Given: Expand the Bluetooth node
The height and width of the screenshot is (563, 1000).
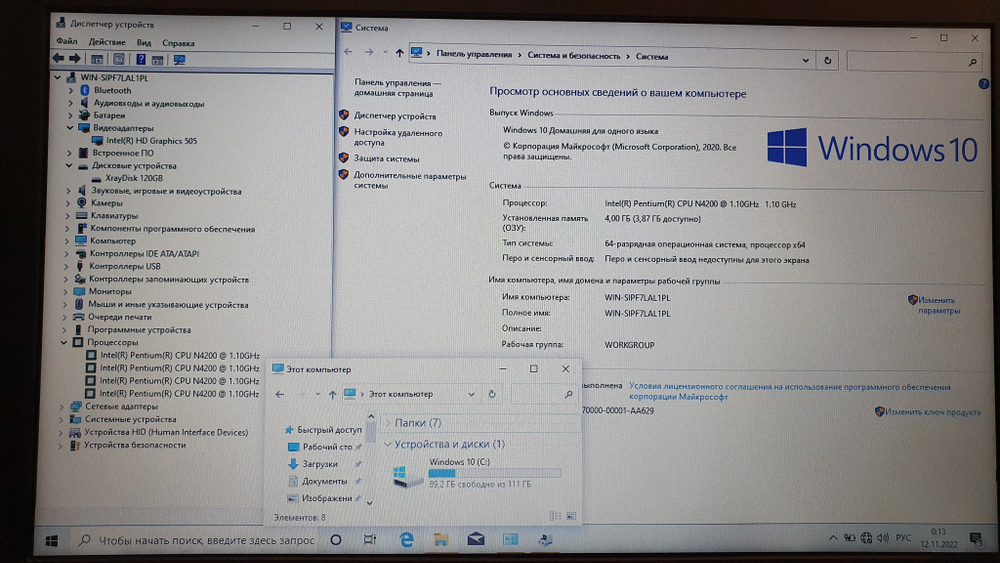Looking at the screenshot, I should (x=71, y=91).
